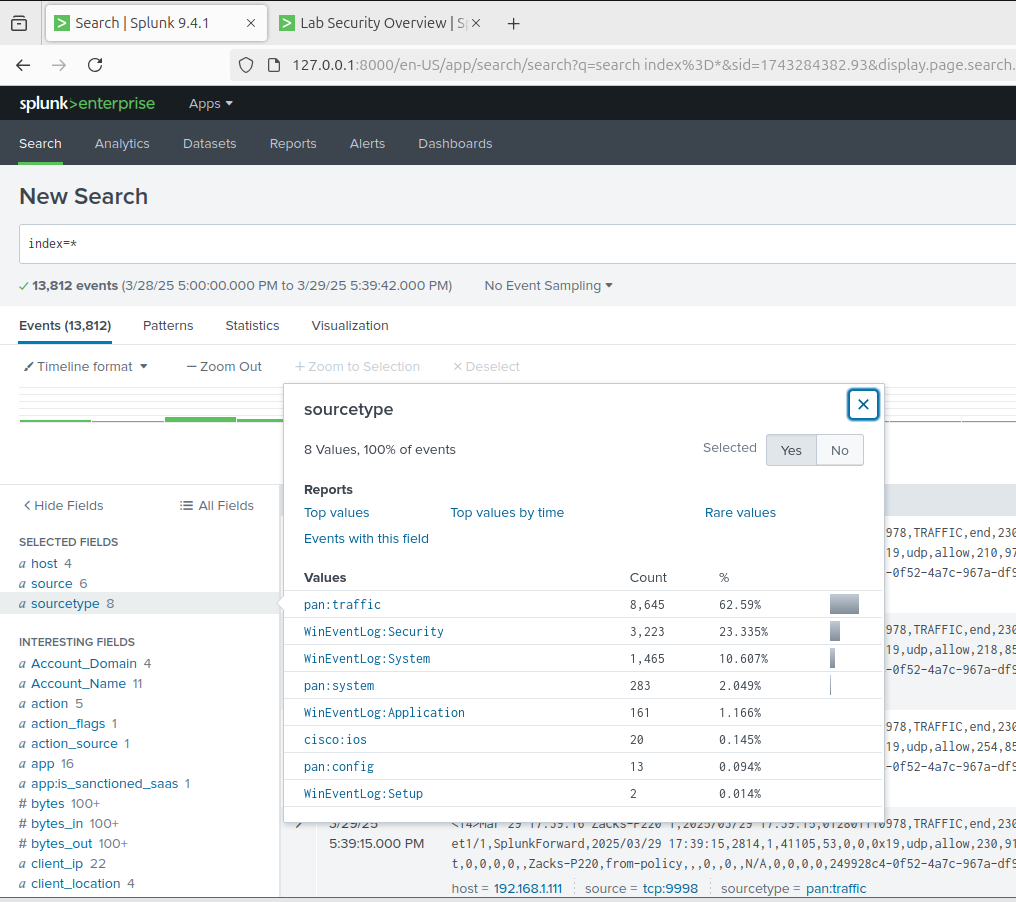Switch to the Visualization tab
The image size is (1016, 902).
point(350,326)
